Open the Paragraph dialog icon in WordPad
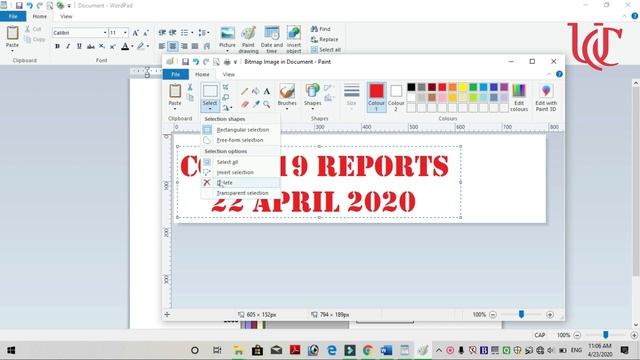 pyautogui.click(x=207, y=46)
